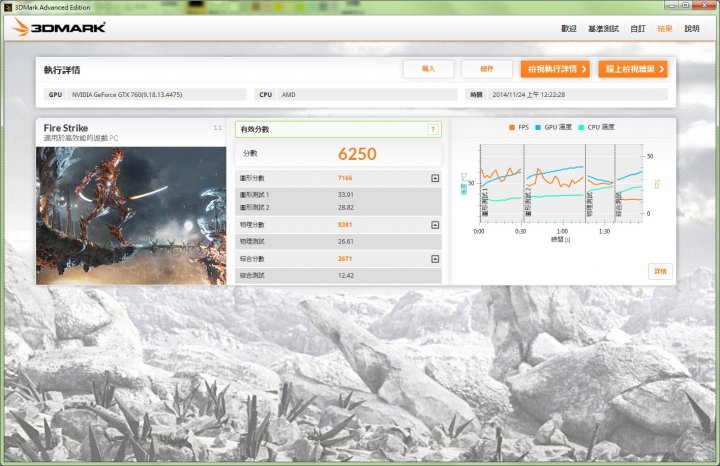
Task: Go to the 歡迎 tab
Action: [x=568, y=28]
